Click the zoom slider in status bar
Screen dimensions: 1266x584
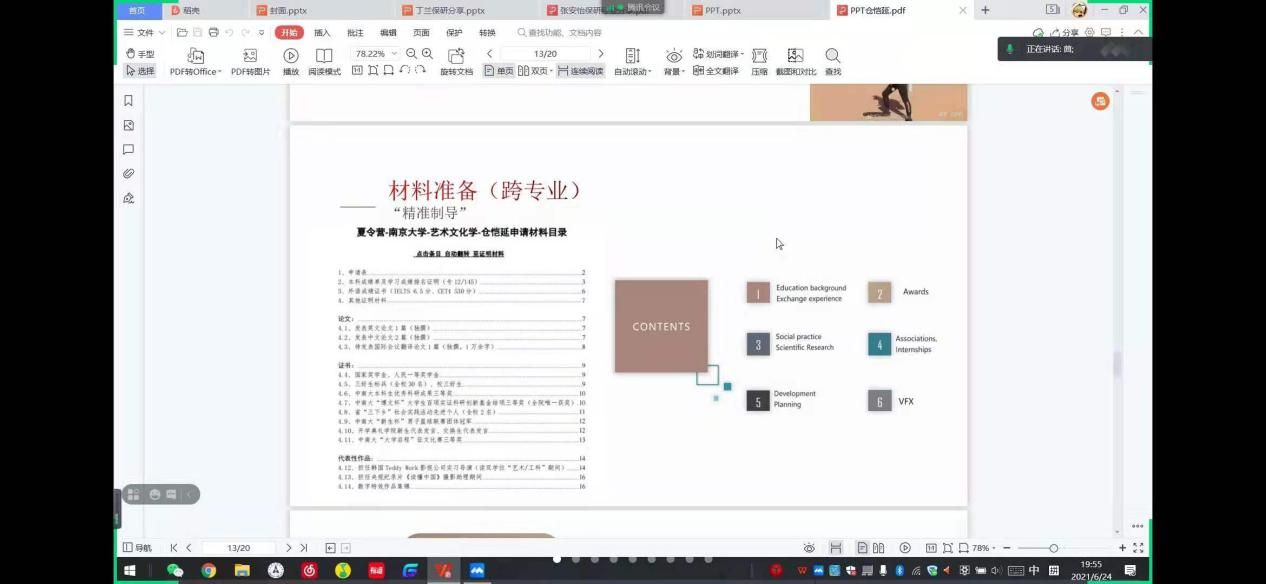(x=1053, y=548)
